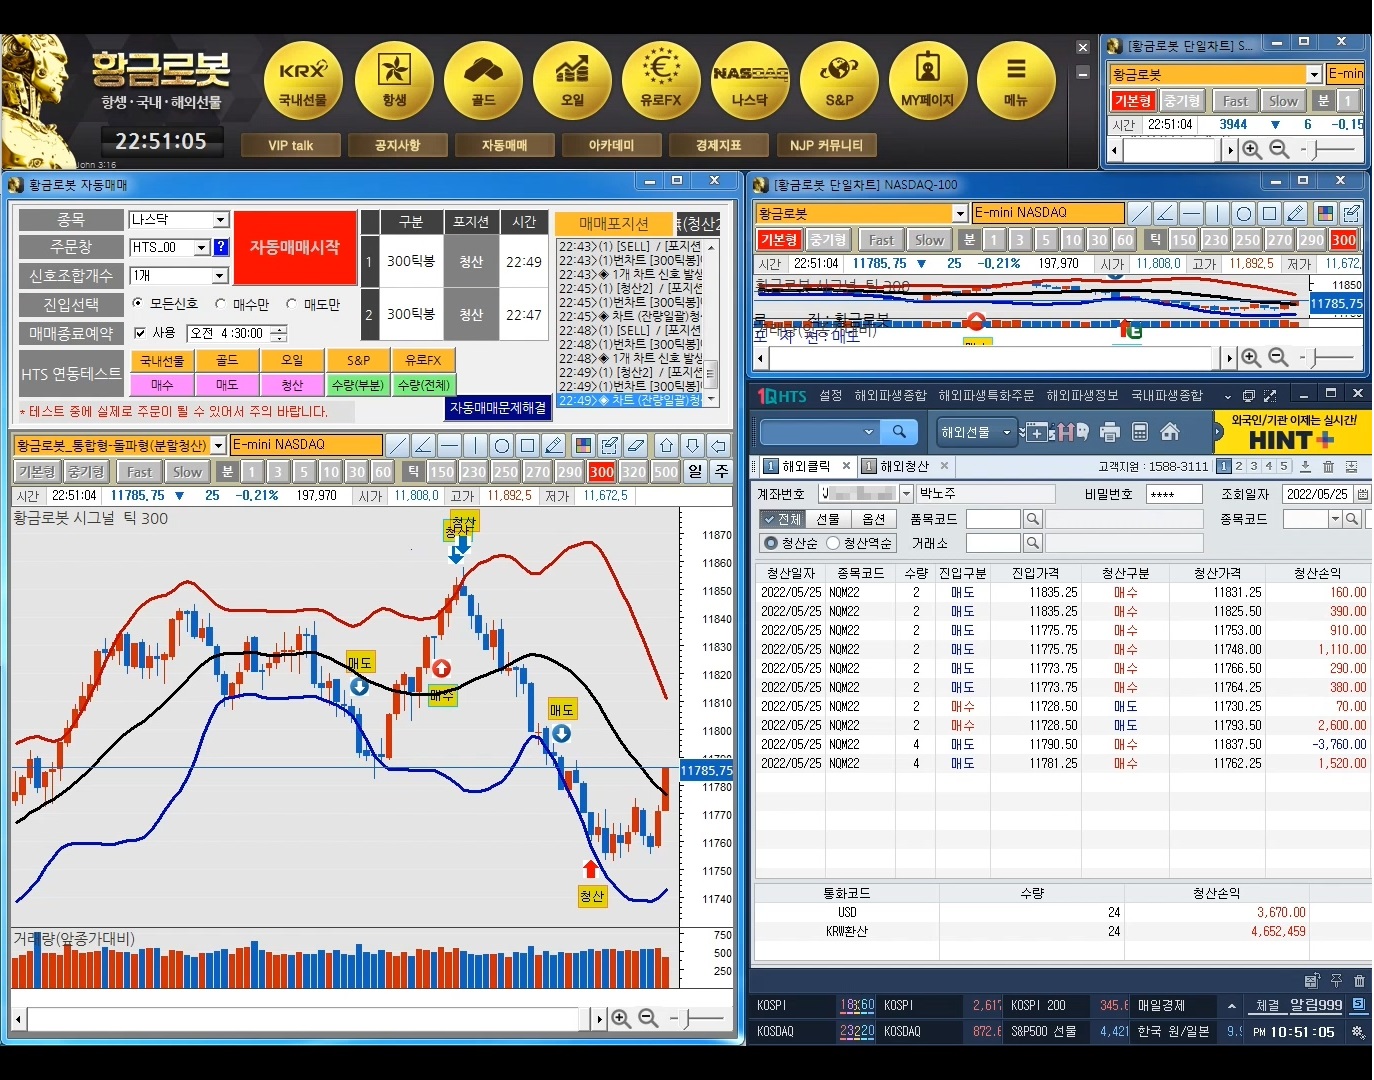Click the zoom-out magnifier below auto-trade chart
The height and width of the screenshot is (1080, 1374).
tap(648, 1018)
